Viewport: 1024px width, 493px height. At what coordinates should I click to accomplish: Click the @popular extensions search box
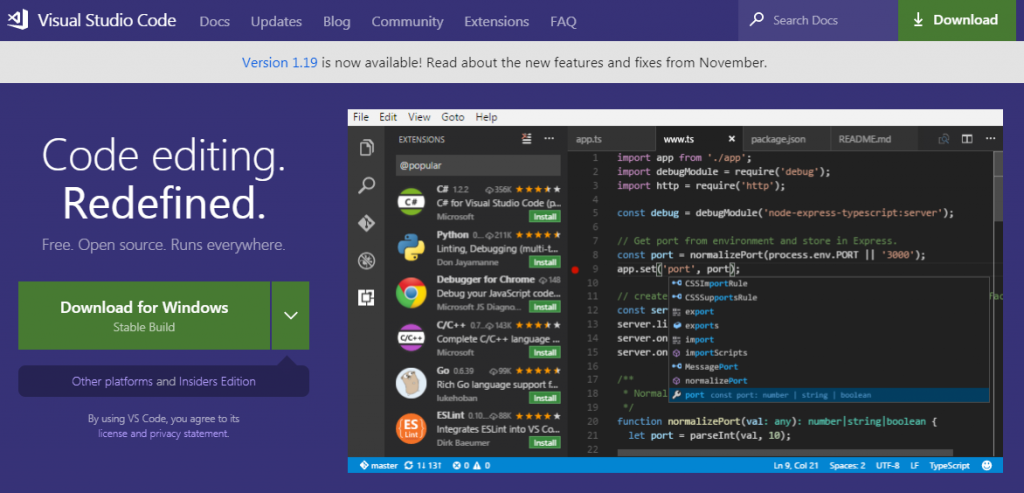[478, 166]
